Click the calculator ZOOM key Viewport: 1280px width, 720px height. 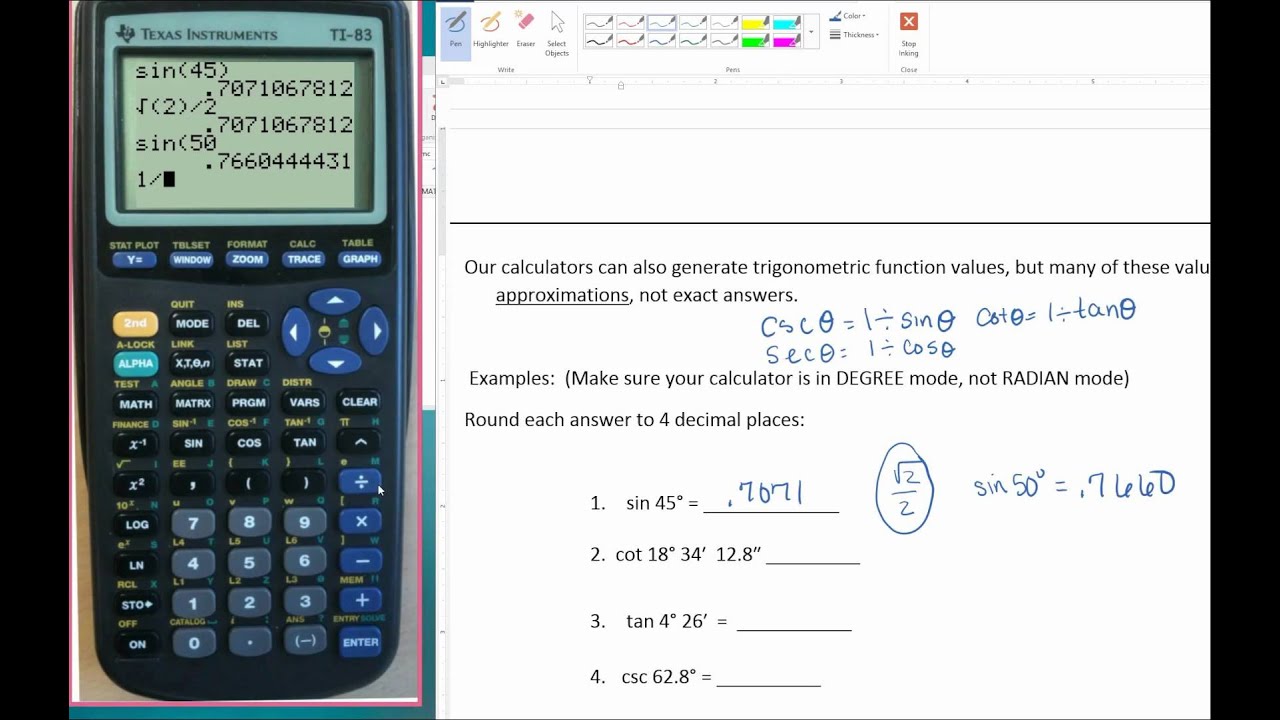[x=248, y=259]
